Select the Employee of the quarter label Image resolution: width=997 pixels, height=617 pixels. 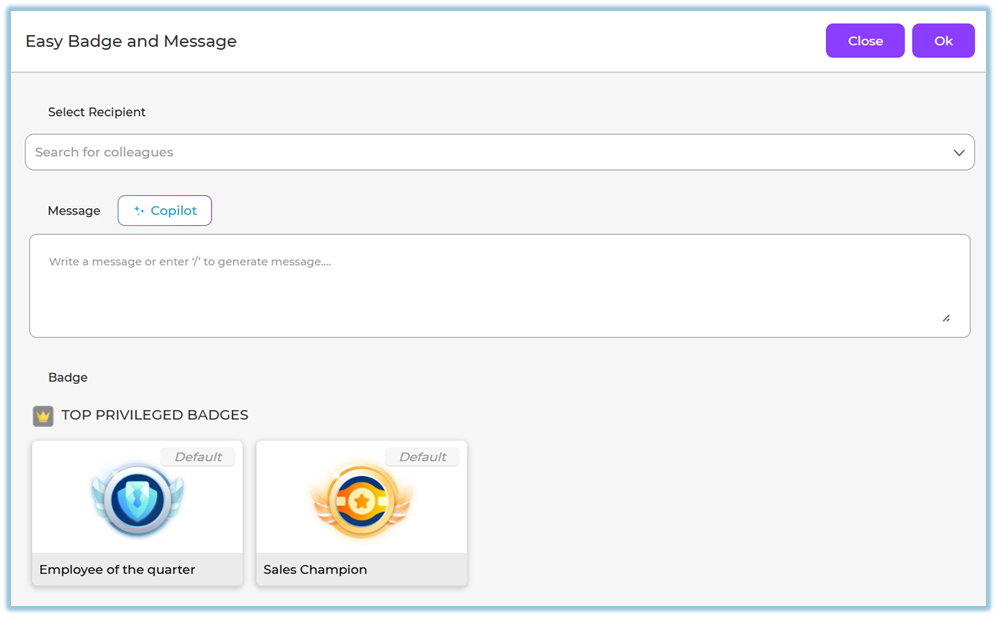(117, 570)
